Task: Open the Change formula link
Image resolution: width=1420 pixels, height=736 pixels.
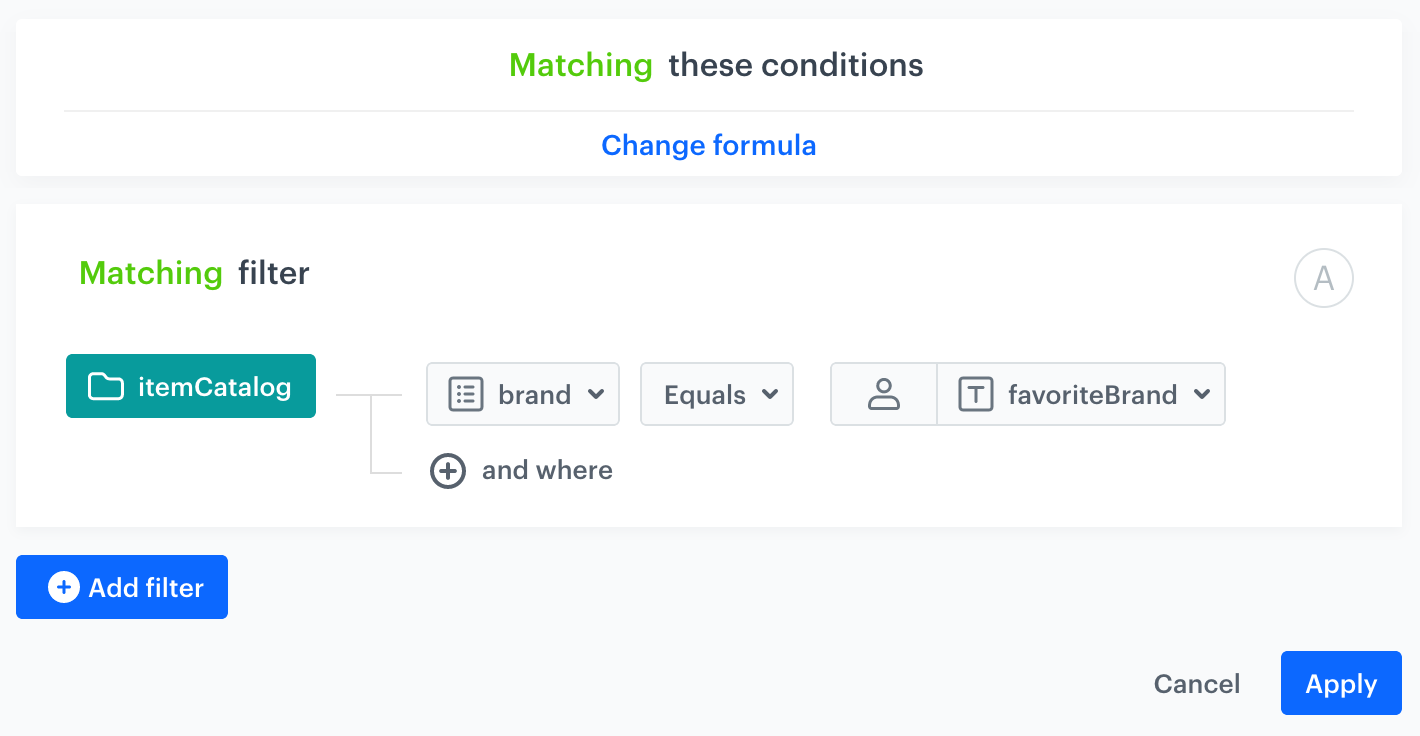Action: (708, 145)
